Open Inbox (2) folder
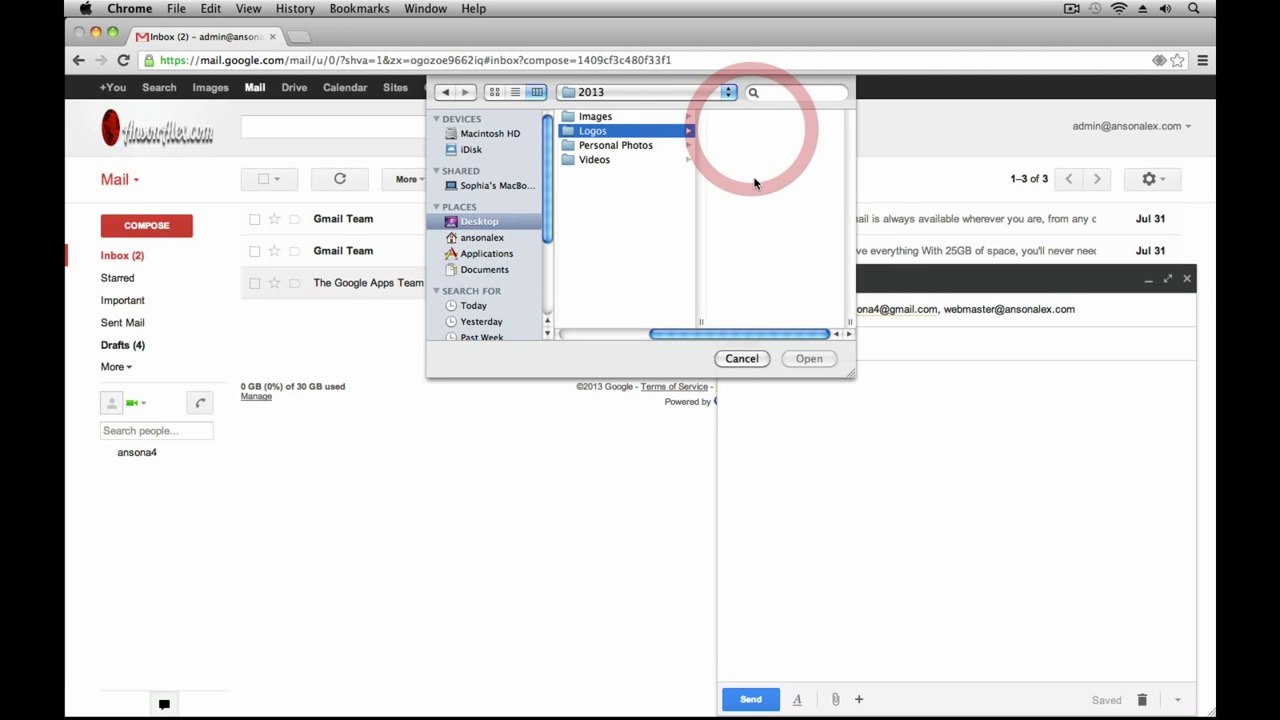Viewport: 1280px width, 720px height. [x=122, y=256]
